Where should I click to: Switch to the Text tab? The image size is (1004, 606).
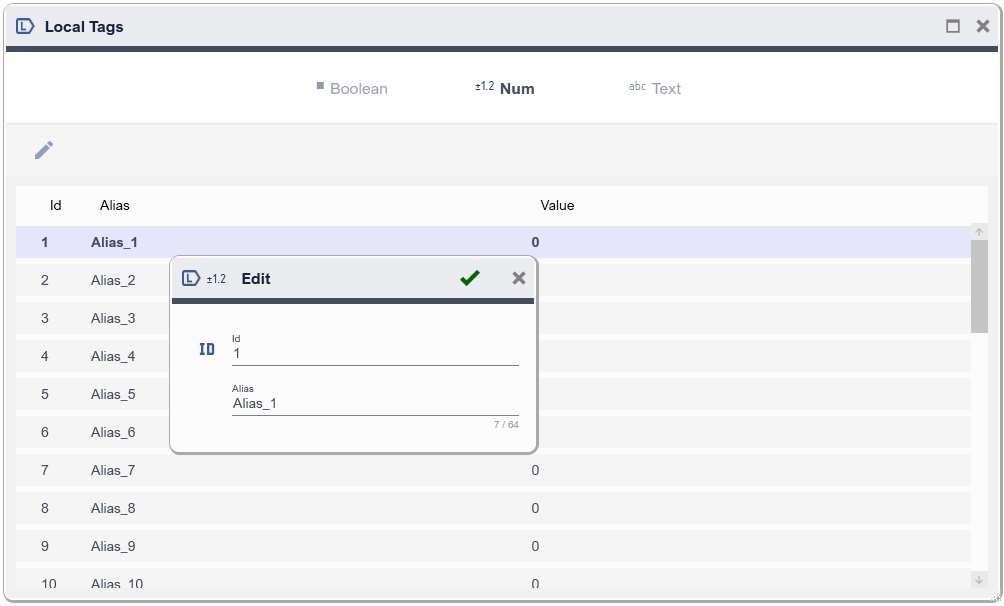click(655, 89)
